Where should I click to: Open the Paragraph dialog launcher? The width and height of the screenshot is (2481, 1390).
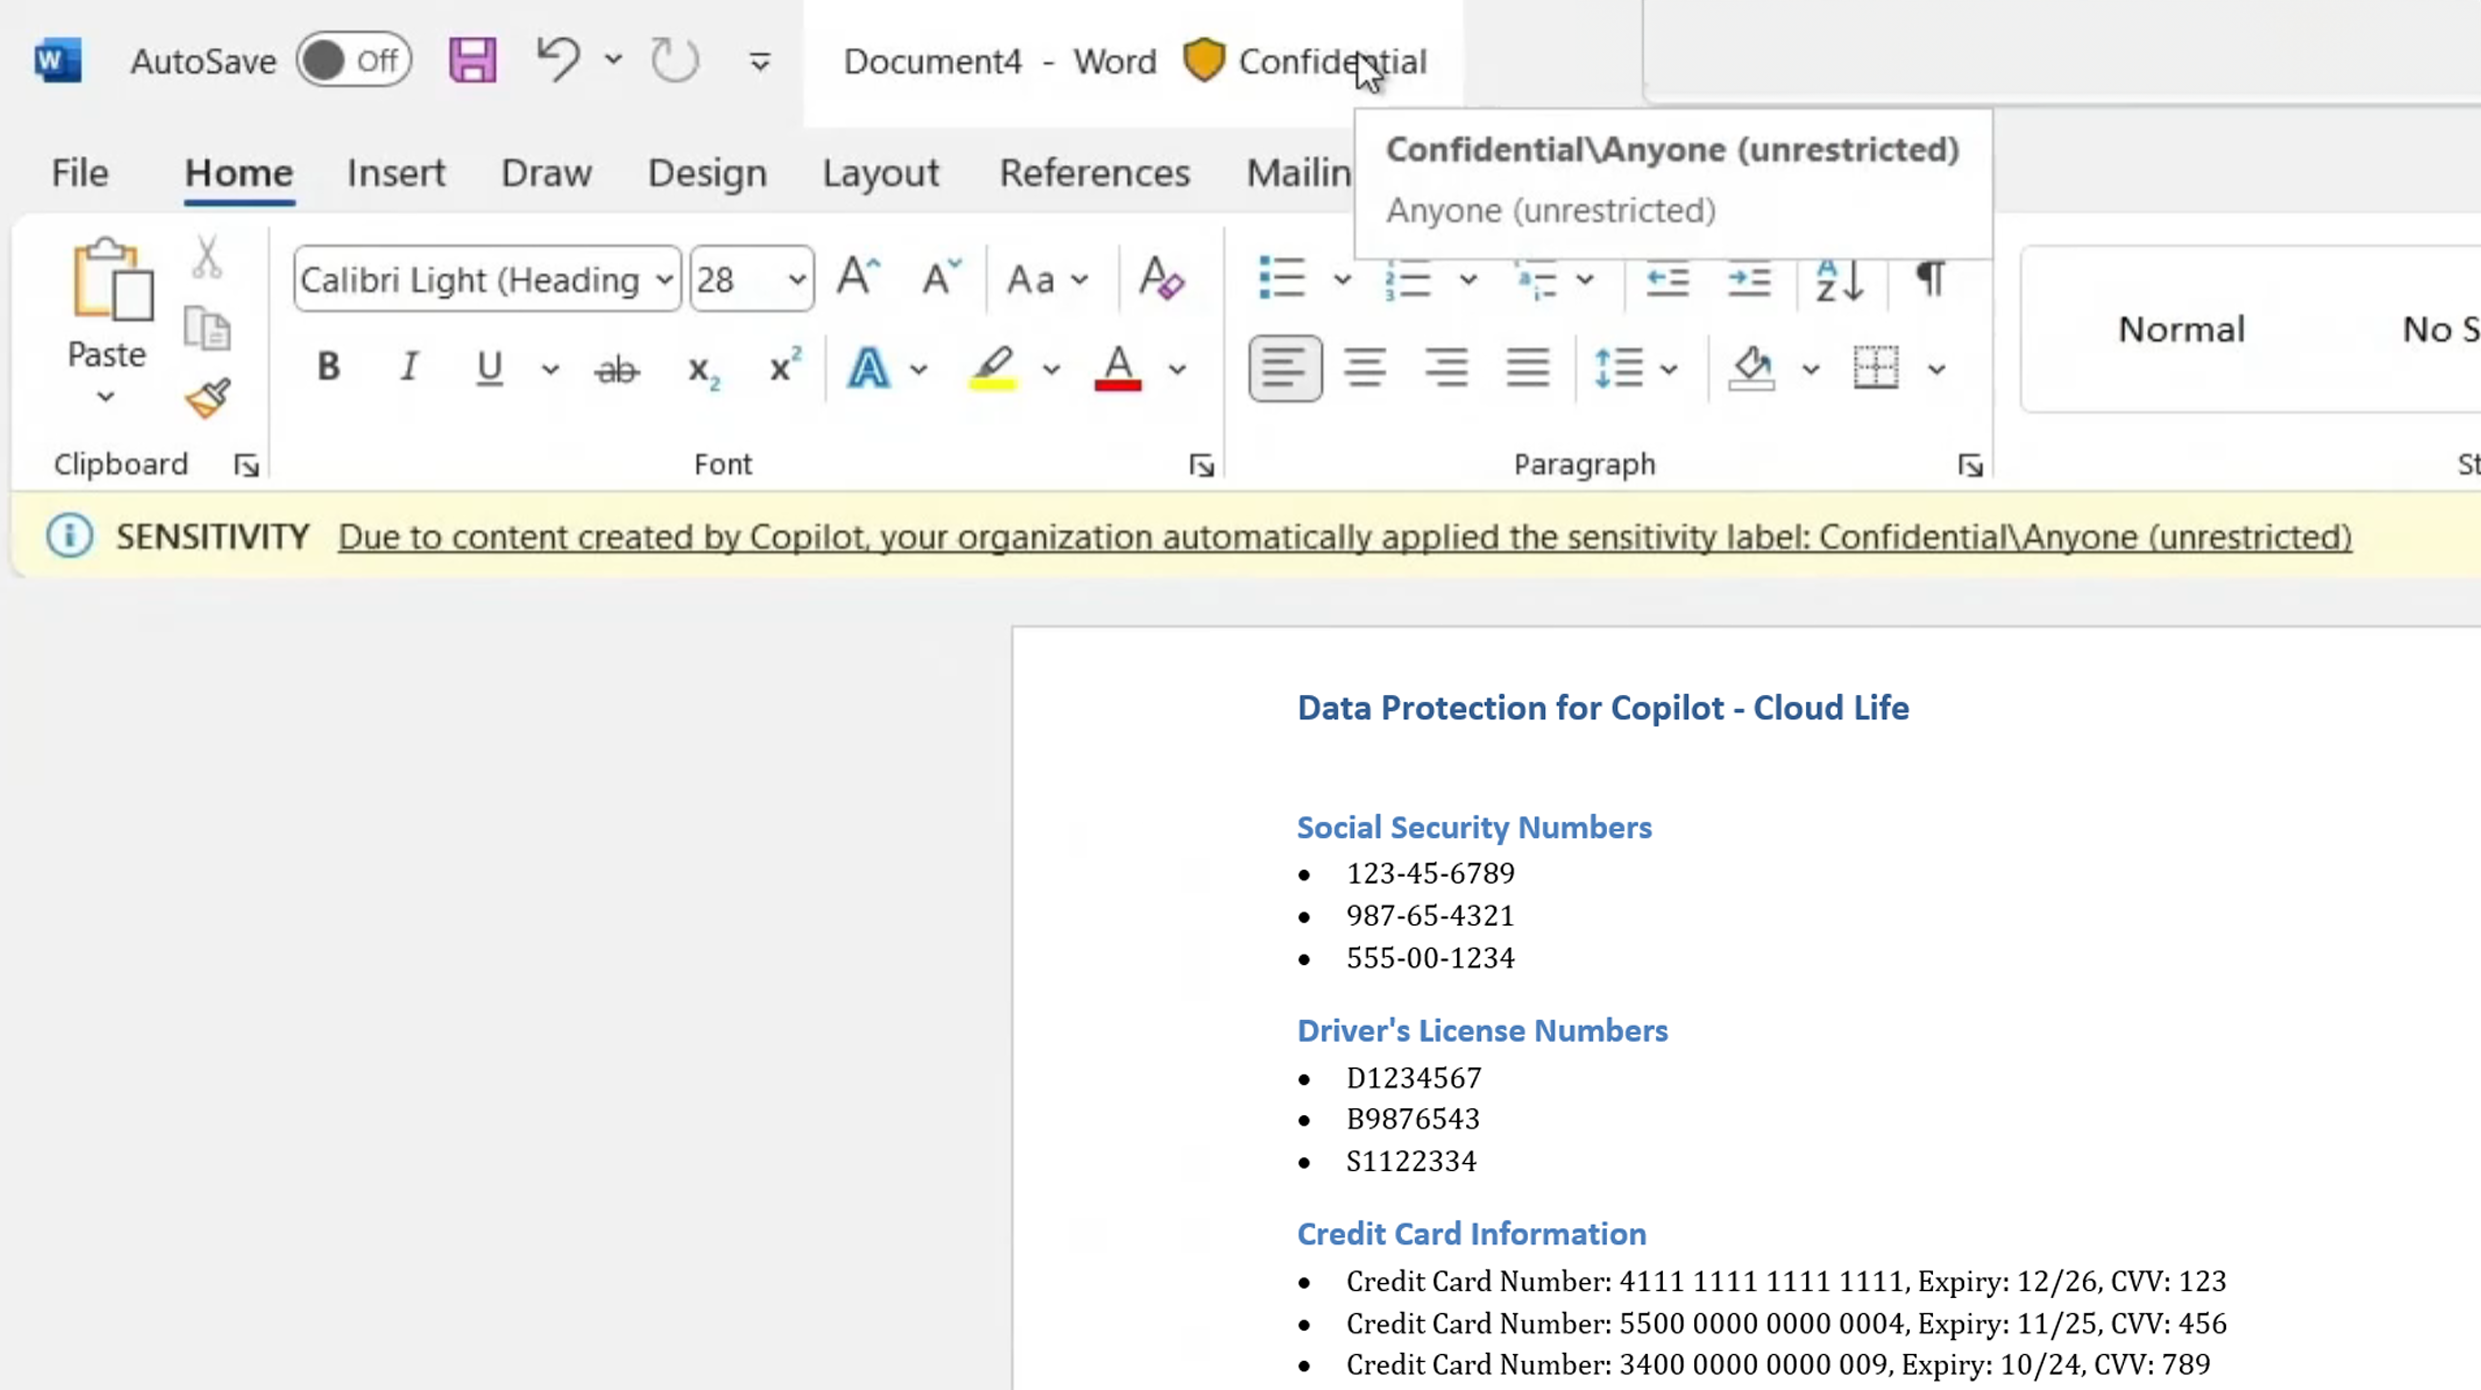1969,466
